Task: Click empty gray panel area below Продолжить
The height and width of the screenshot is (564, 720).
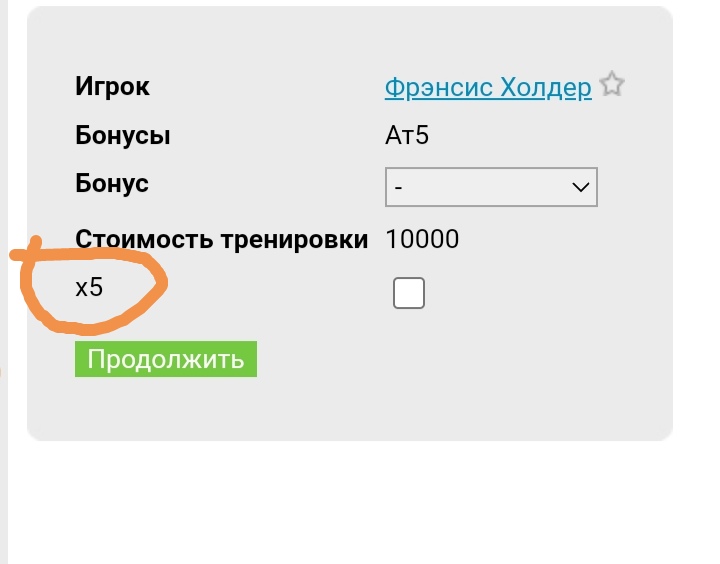Action: pos(350,405)
